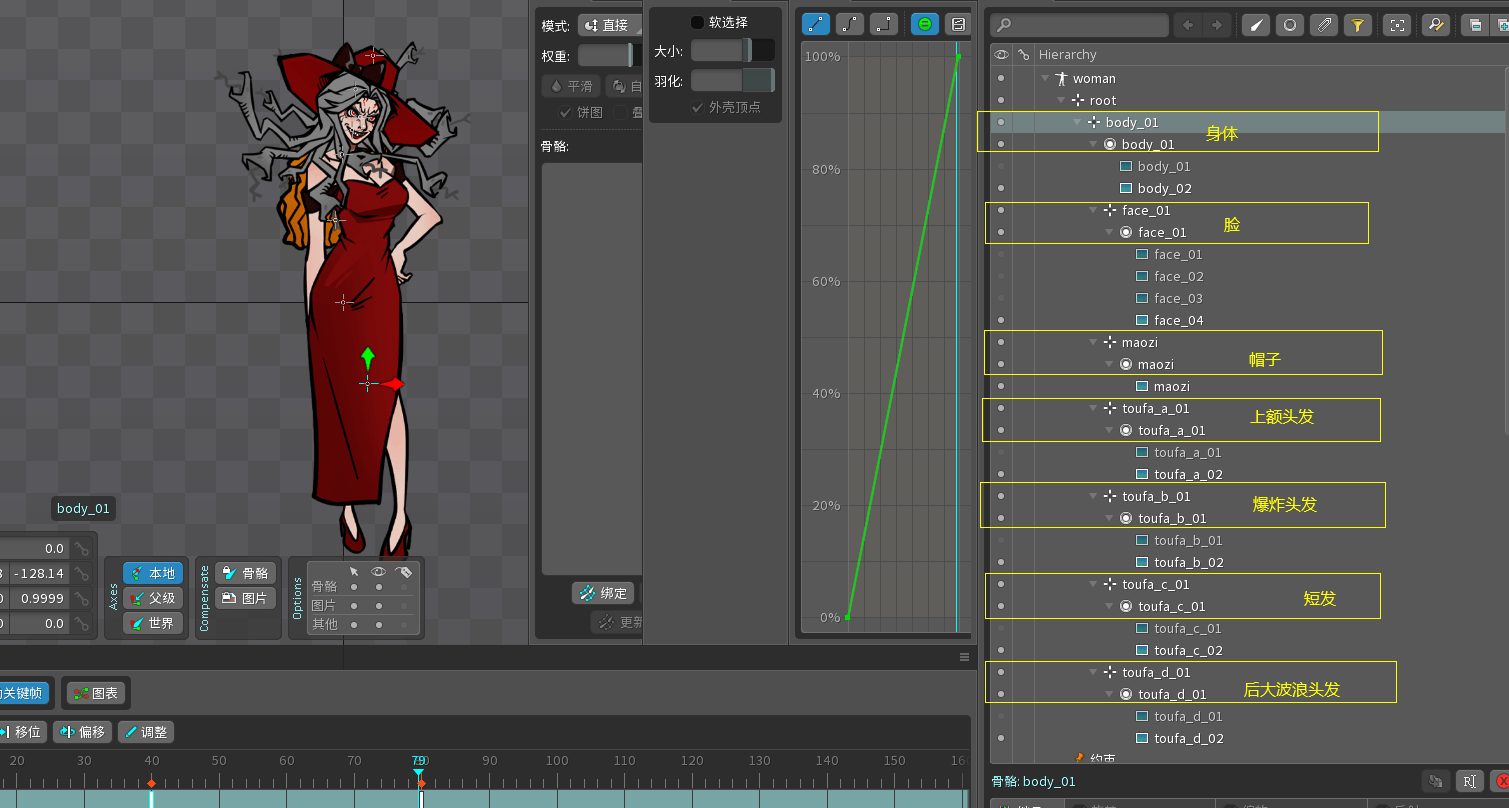Viewport: 1509px width, 808px height.
Task: Click the paperclip attachment filter icon
Action: [x=1323, y=25]
